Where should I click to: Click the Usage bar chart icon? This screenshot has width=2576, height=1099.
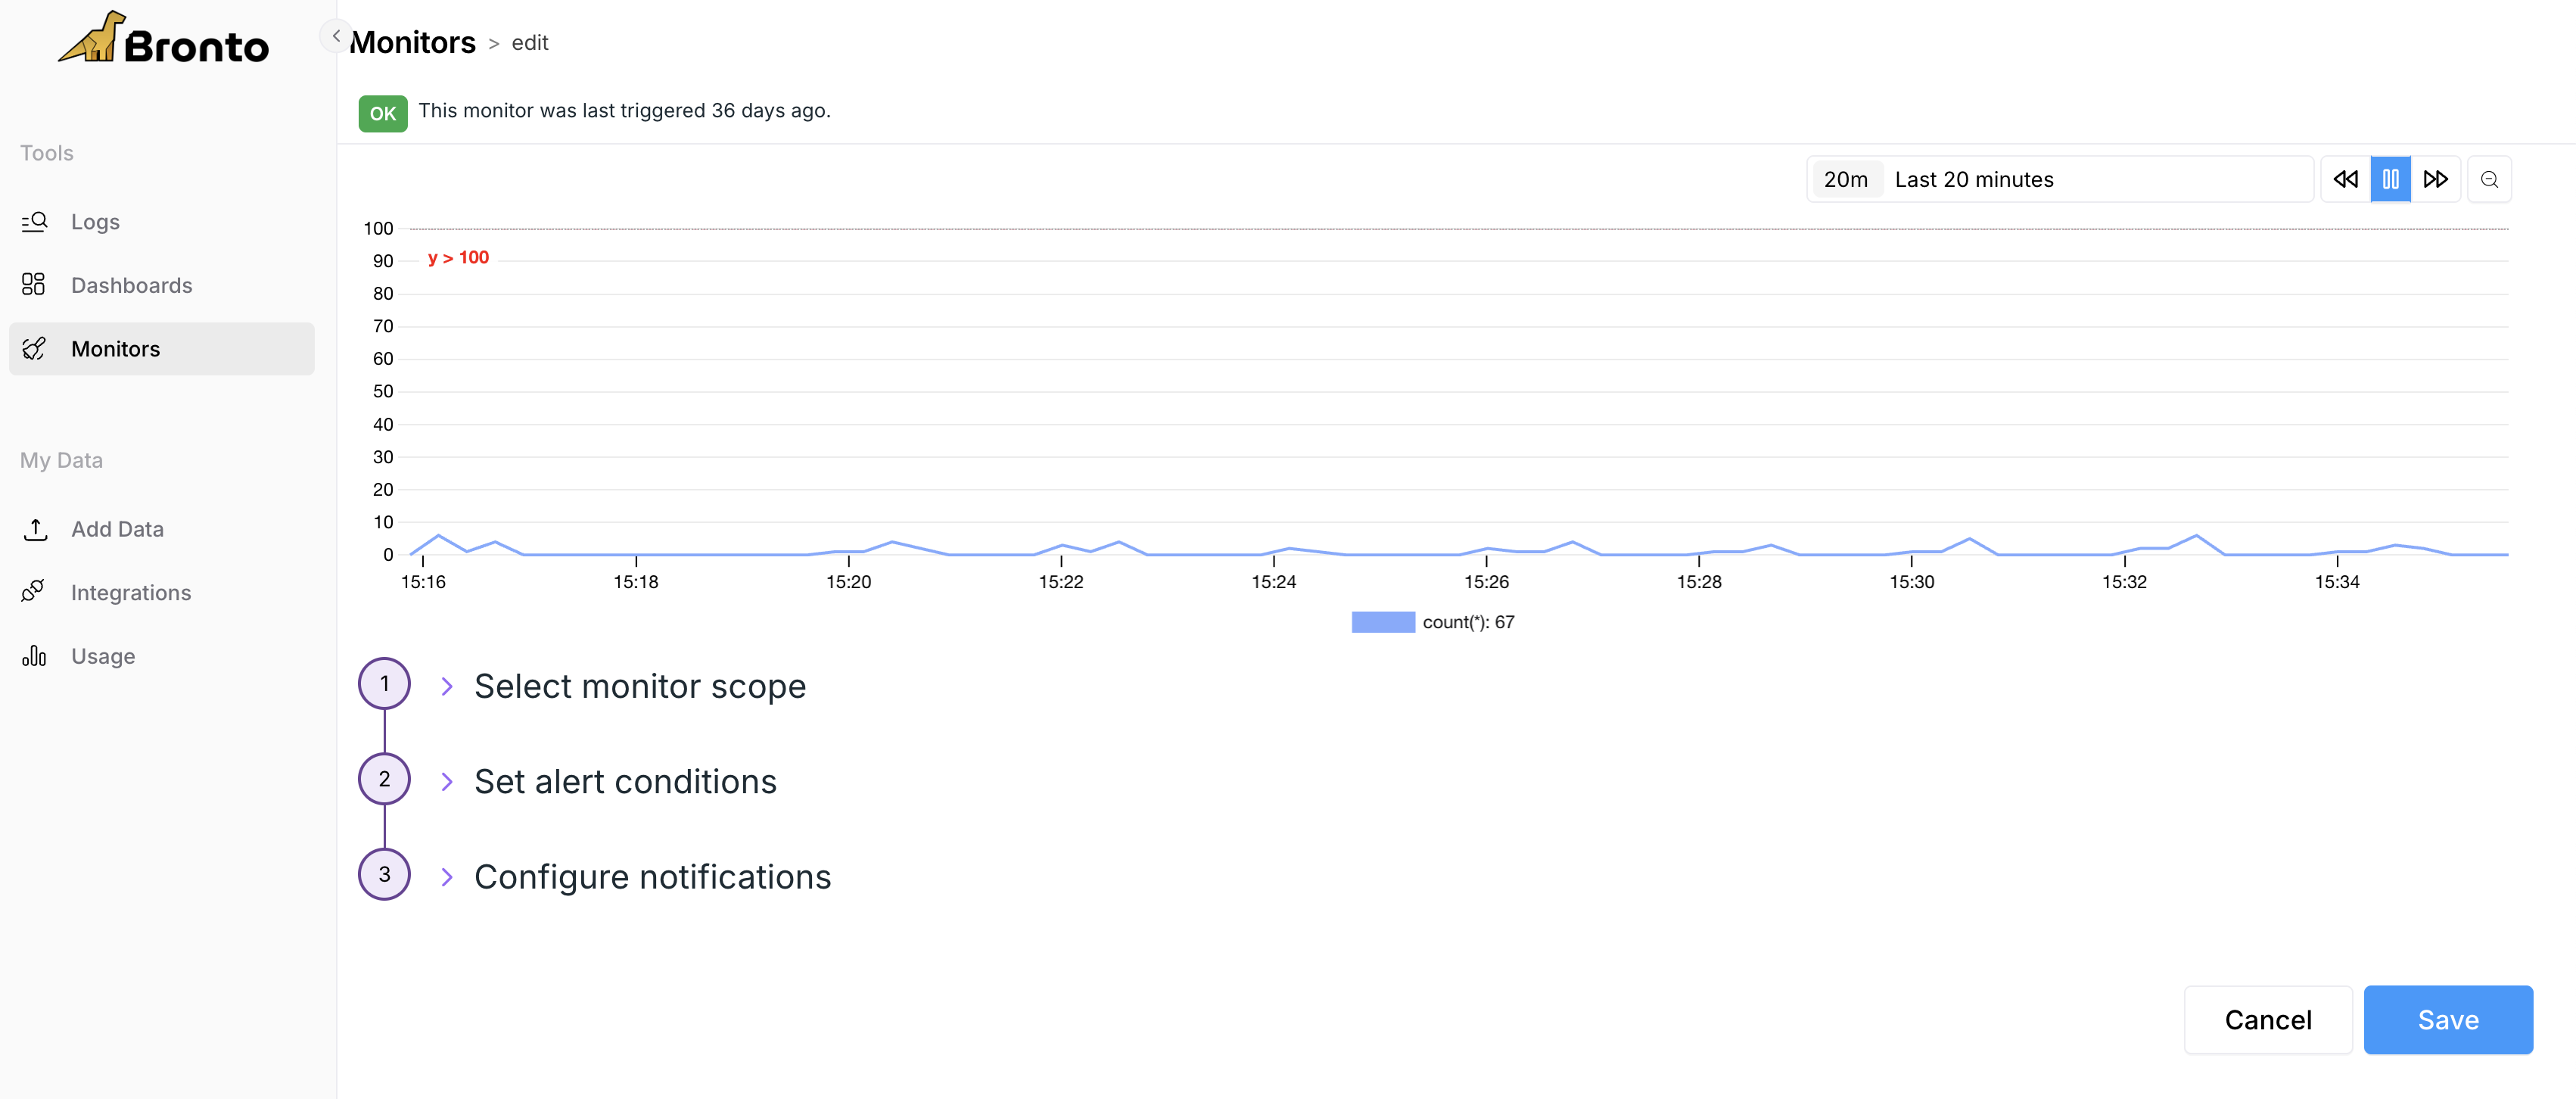coord(35,656)
